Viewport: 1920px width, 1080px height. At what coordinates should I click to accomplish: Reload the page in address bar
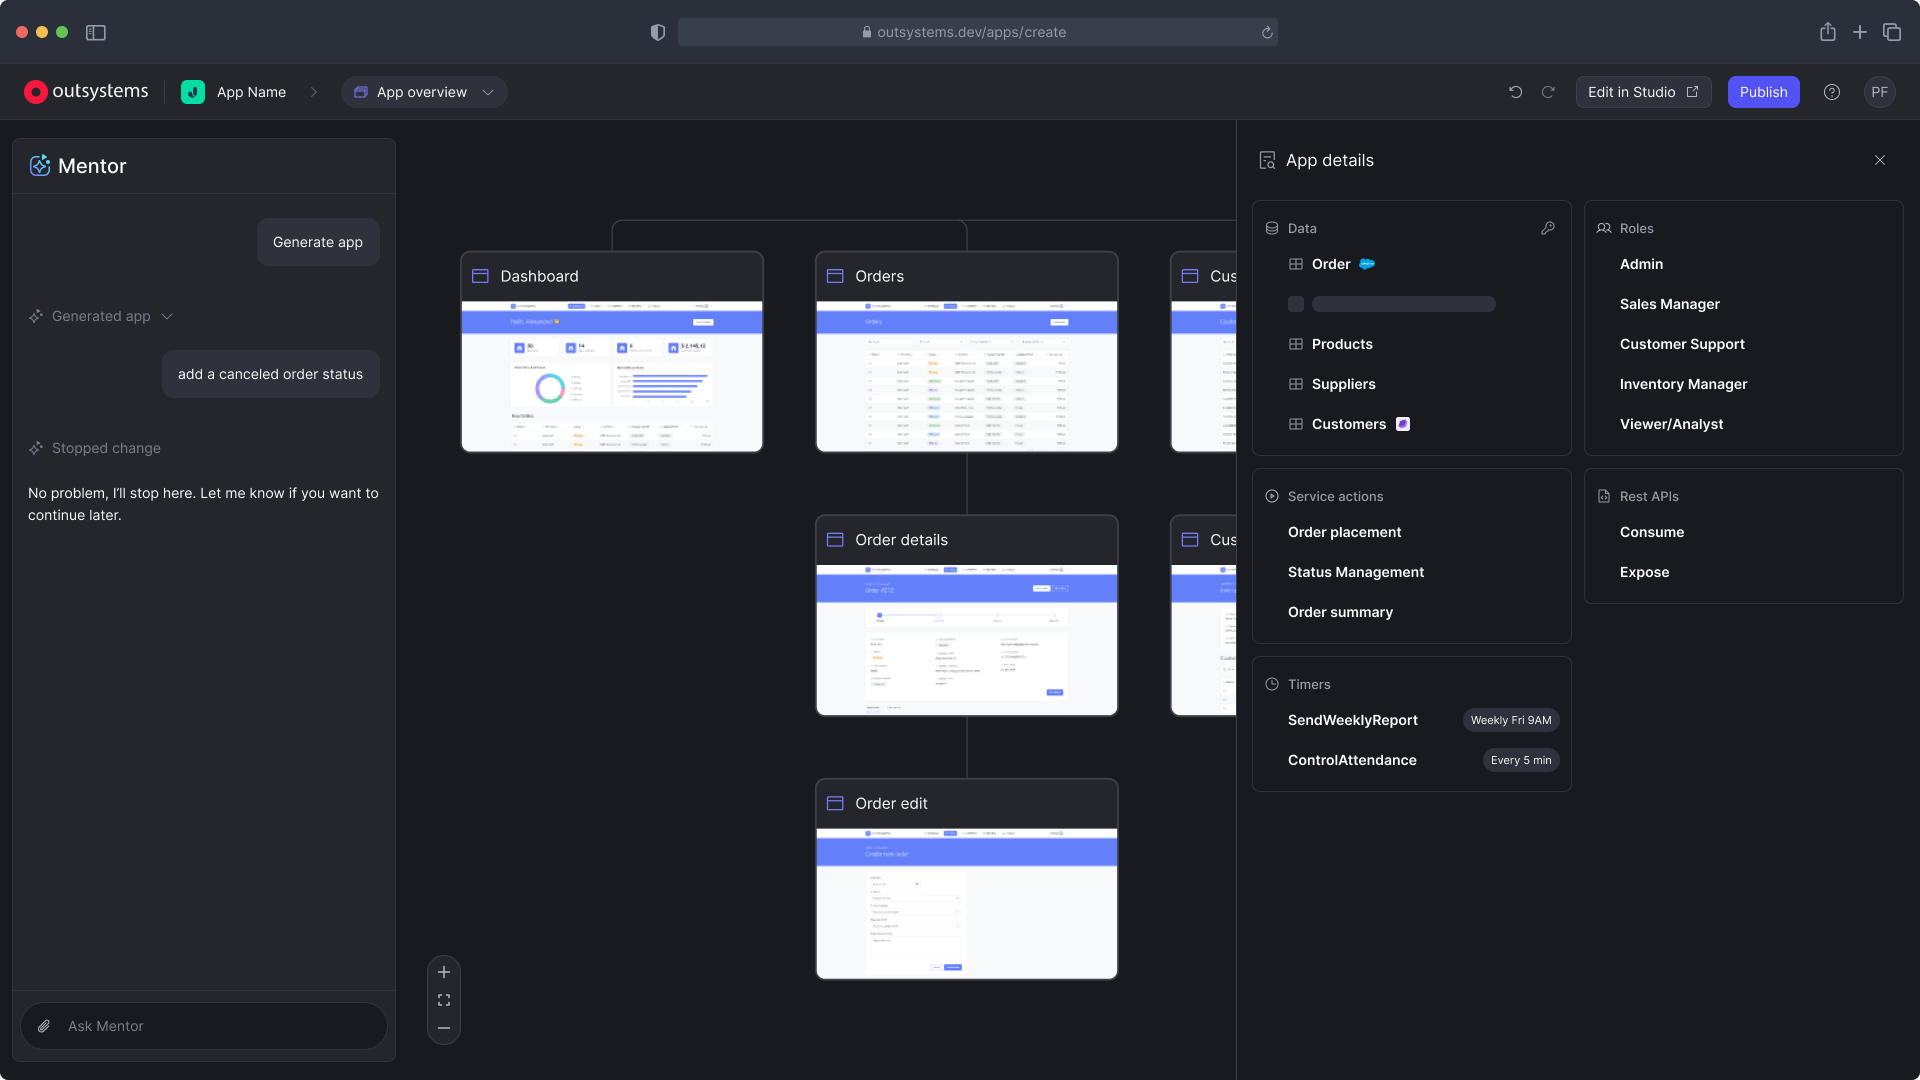(x=1267, y=32)
